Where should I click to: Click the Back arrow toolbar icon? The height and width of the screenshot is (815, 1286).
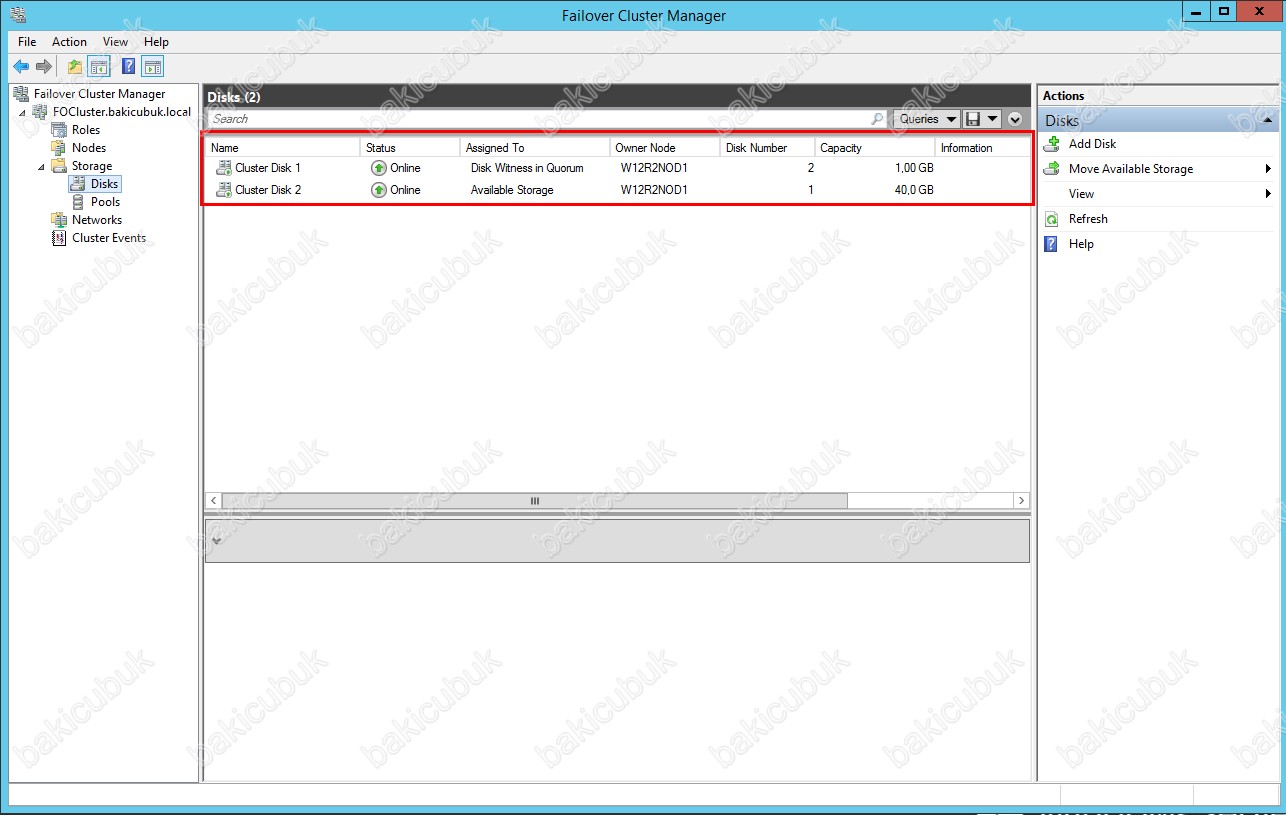pyautogui.click(x=21, y=67)
